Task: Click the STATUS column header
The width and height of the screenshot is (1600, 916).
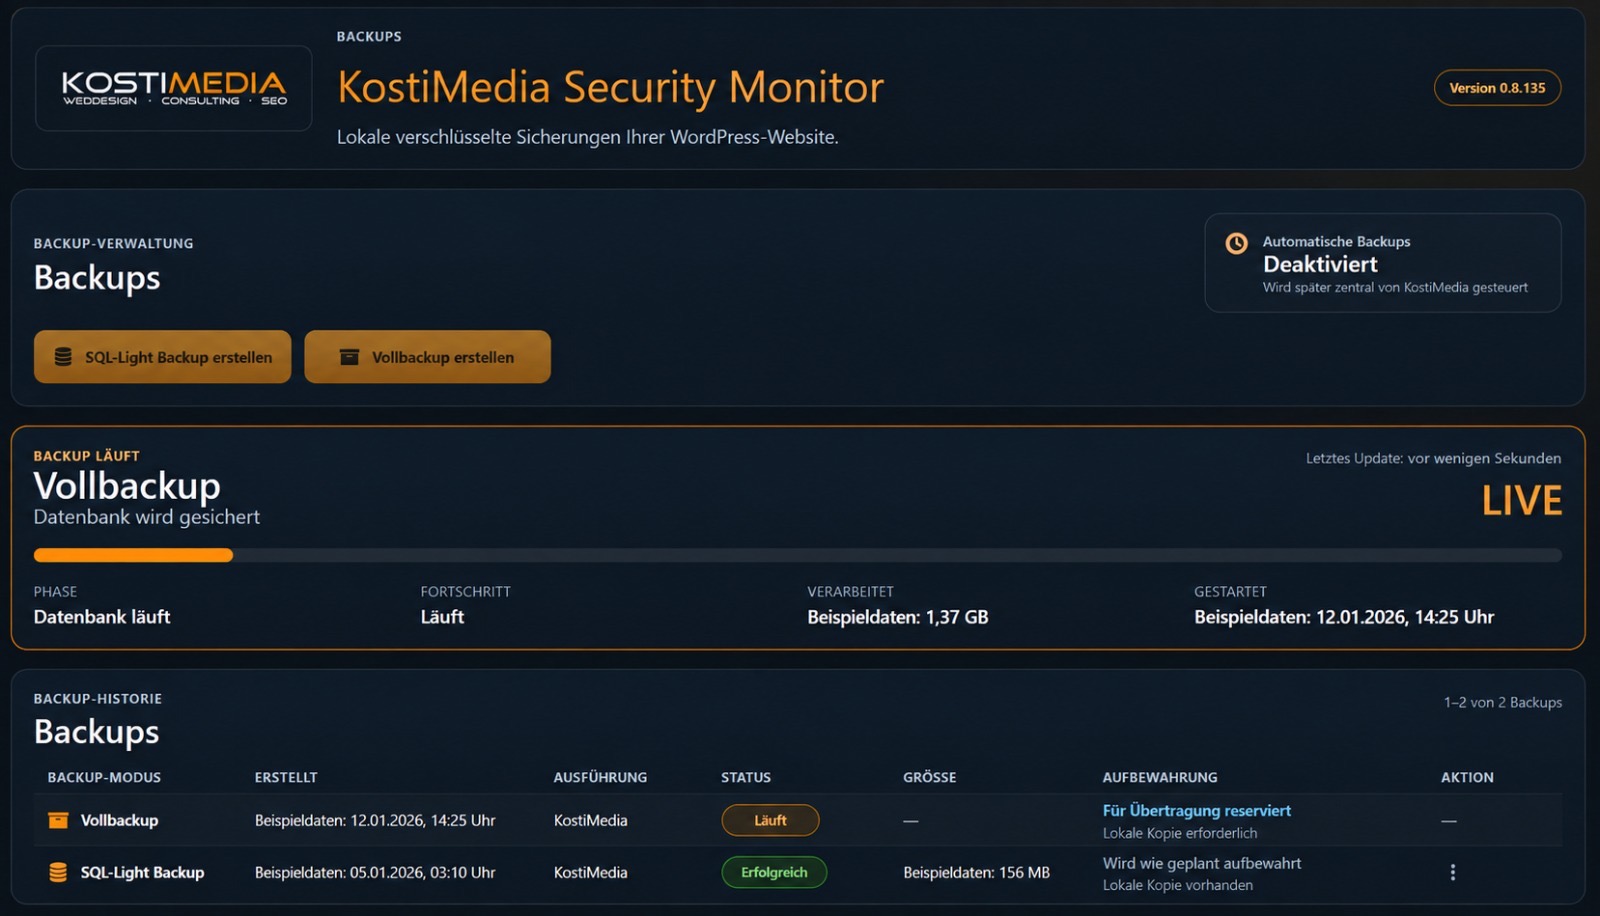Action: [746, 777]
